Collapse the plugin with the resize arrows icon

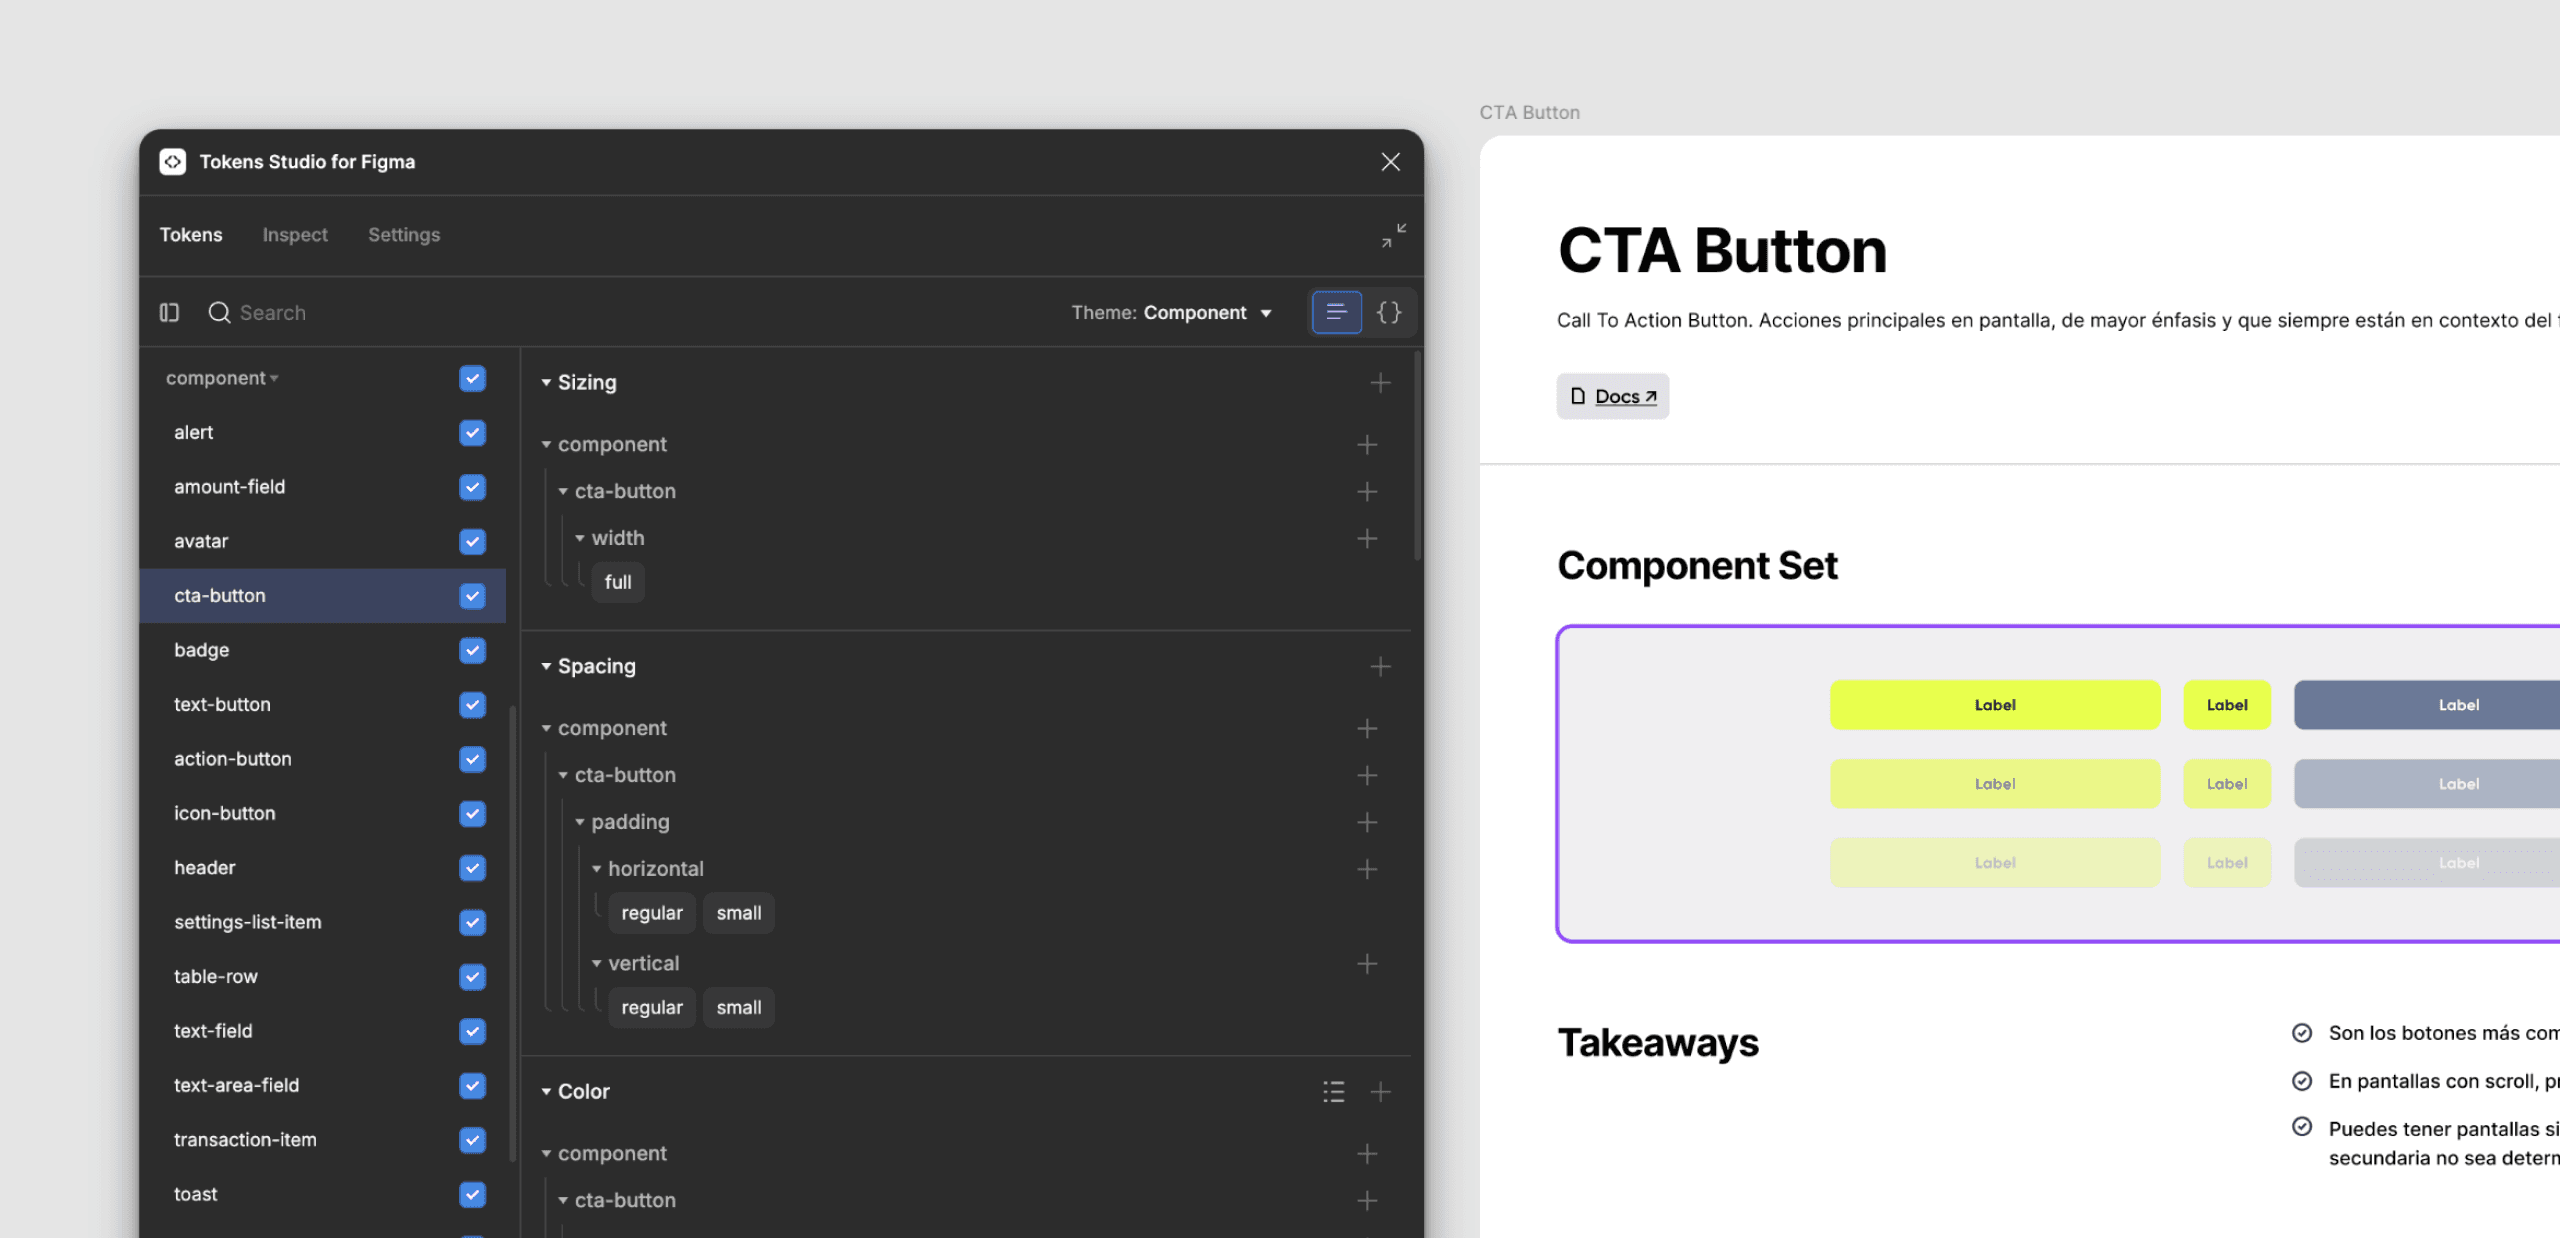(x=1394, y=236)
